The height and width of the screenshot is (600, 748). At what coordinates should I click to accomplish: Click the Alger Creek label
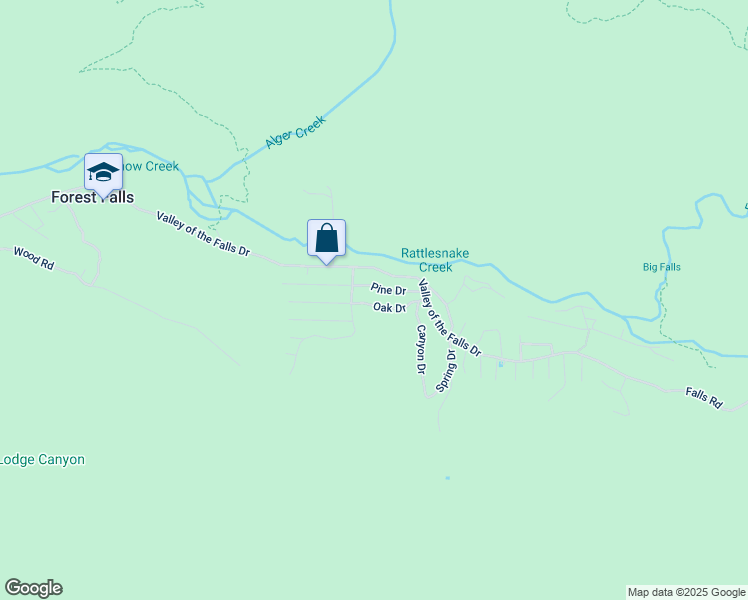click(x=296, y=132)
